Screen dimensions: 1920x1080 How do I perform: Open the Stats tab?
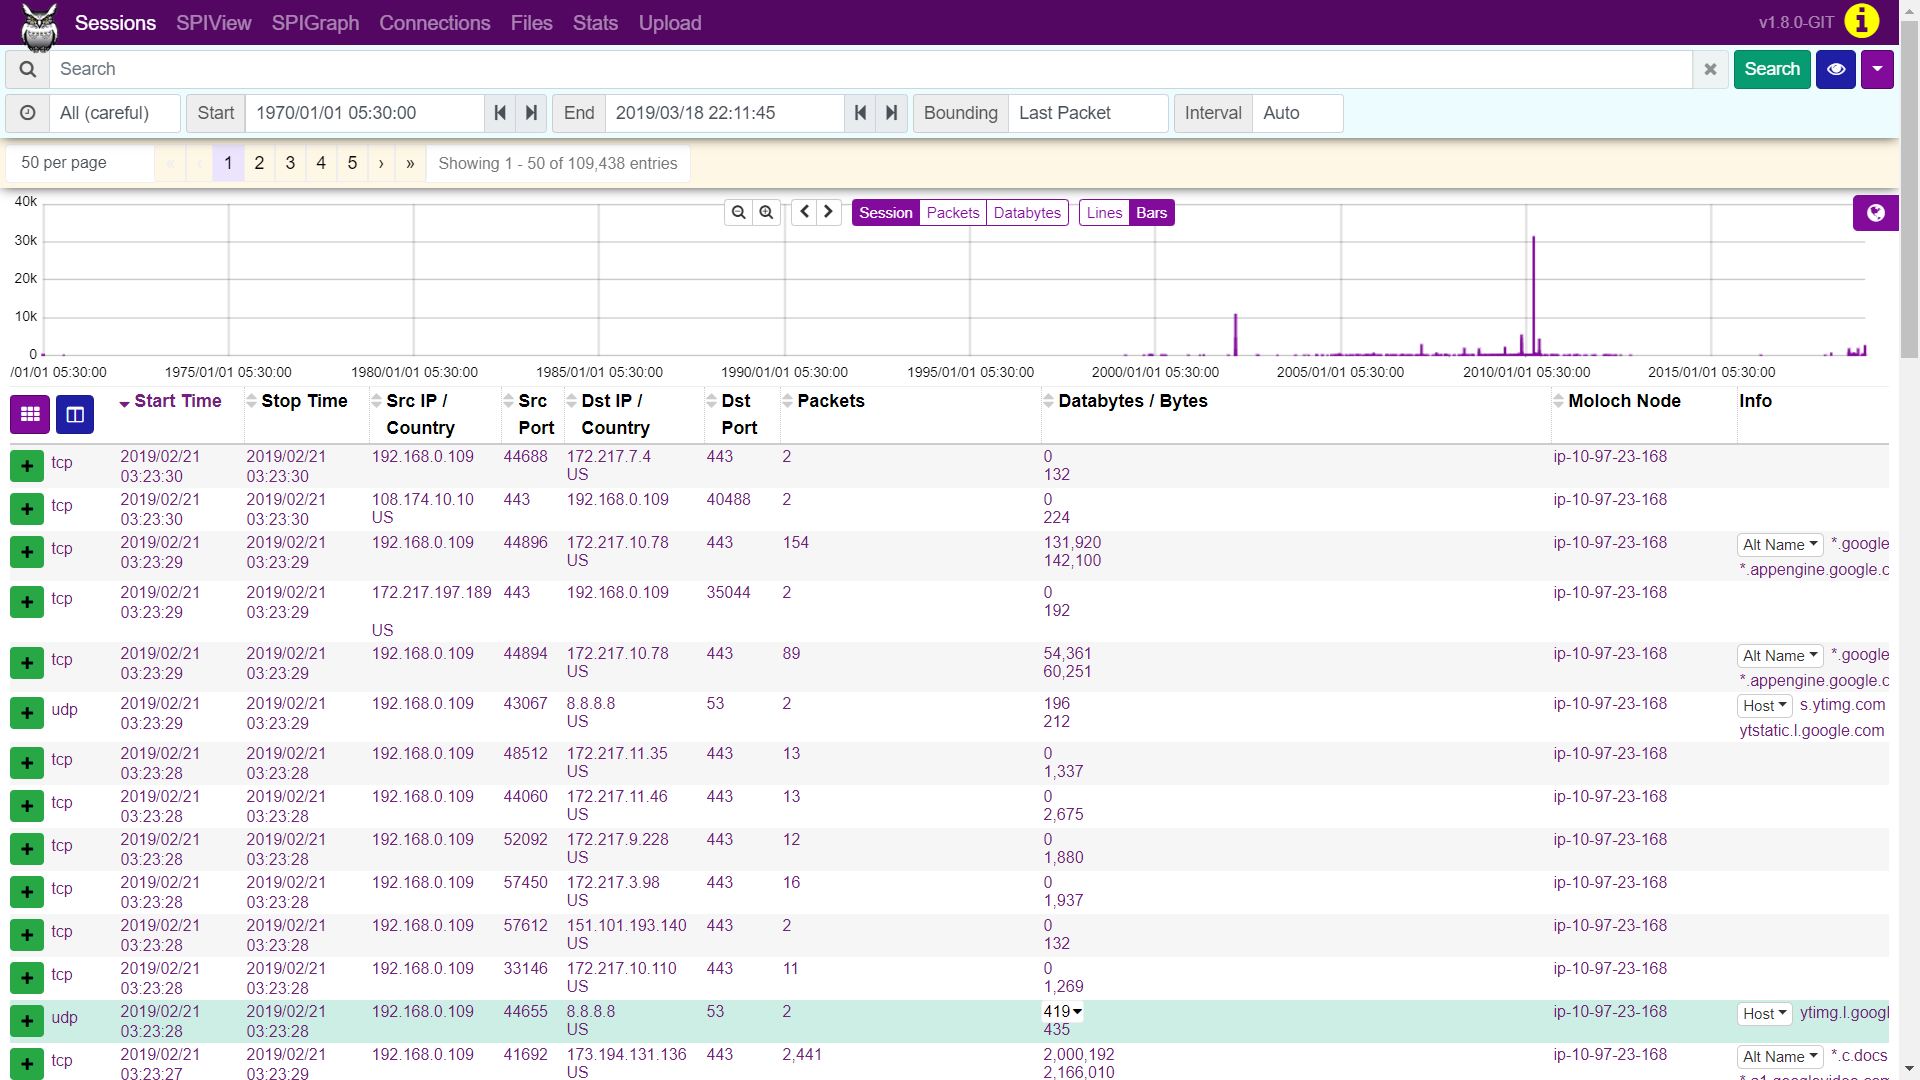click(595, 22)
